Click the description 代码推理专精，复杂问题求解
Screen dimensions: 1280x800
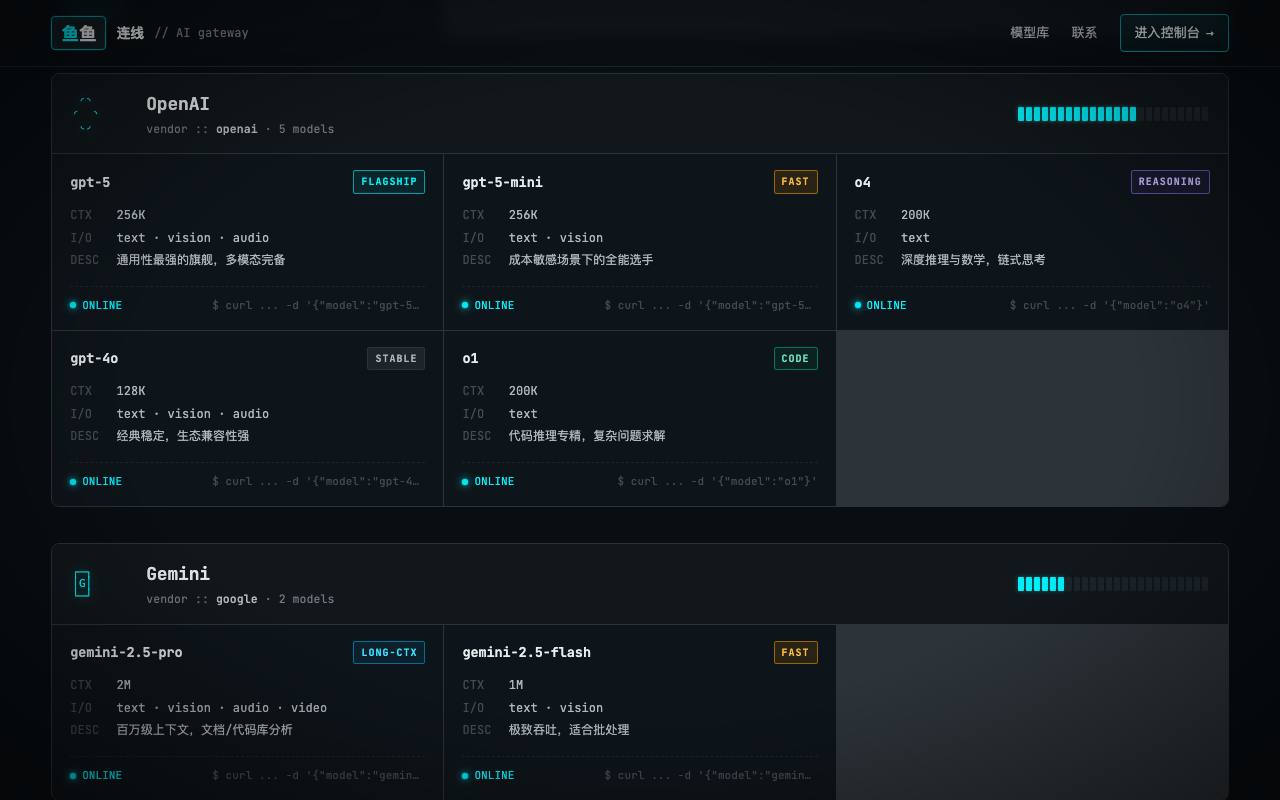pyautogui.click(x=587, y=436)
